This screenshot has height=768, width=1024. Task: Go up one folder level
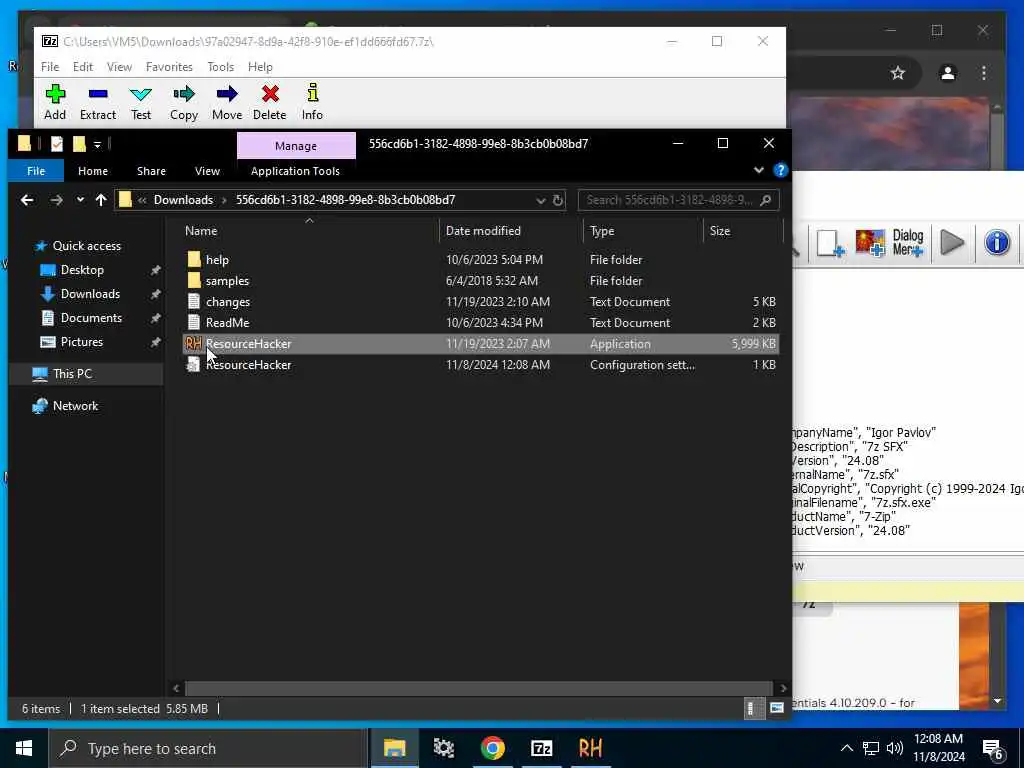[101, 200]
